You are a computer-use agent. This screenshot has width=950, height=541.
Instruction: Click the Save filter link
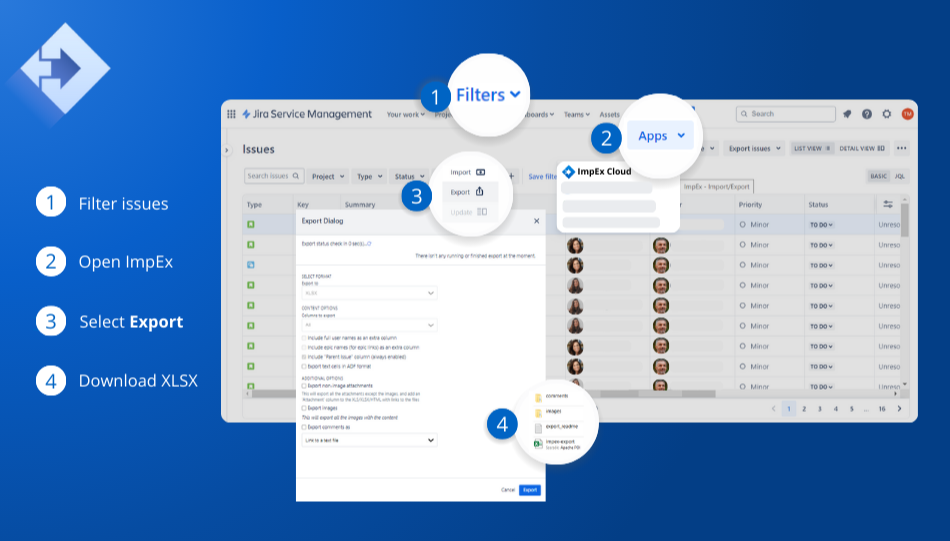click(x=542, y=177)
